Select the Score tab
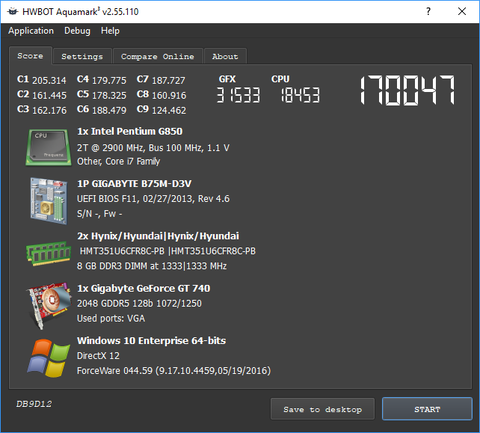 tap(30, 56)
